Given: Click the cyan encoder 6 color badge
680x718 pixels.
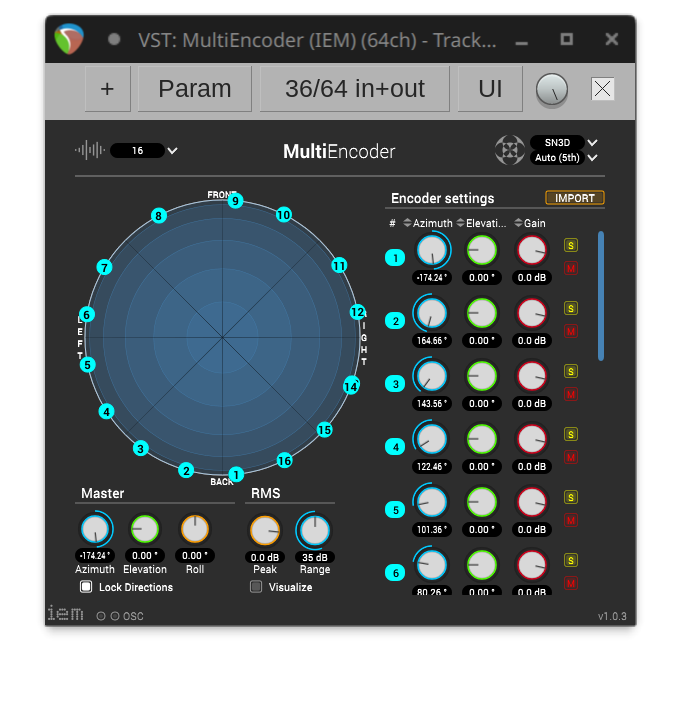Looking at the screenshot, I should 395,573.
